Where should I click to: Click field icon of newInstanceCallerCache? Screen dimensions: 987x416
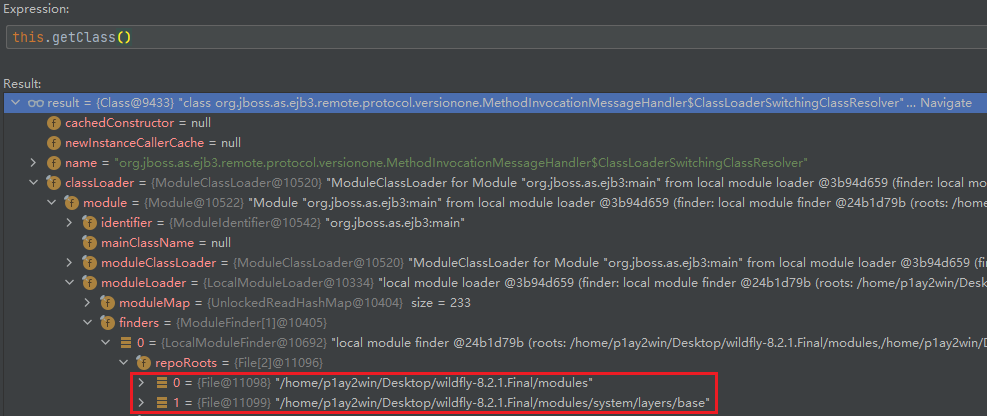point(54,143)
